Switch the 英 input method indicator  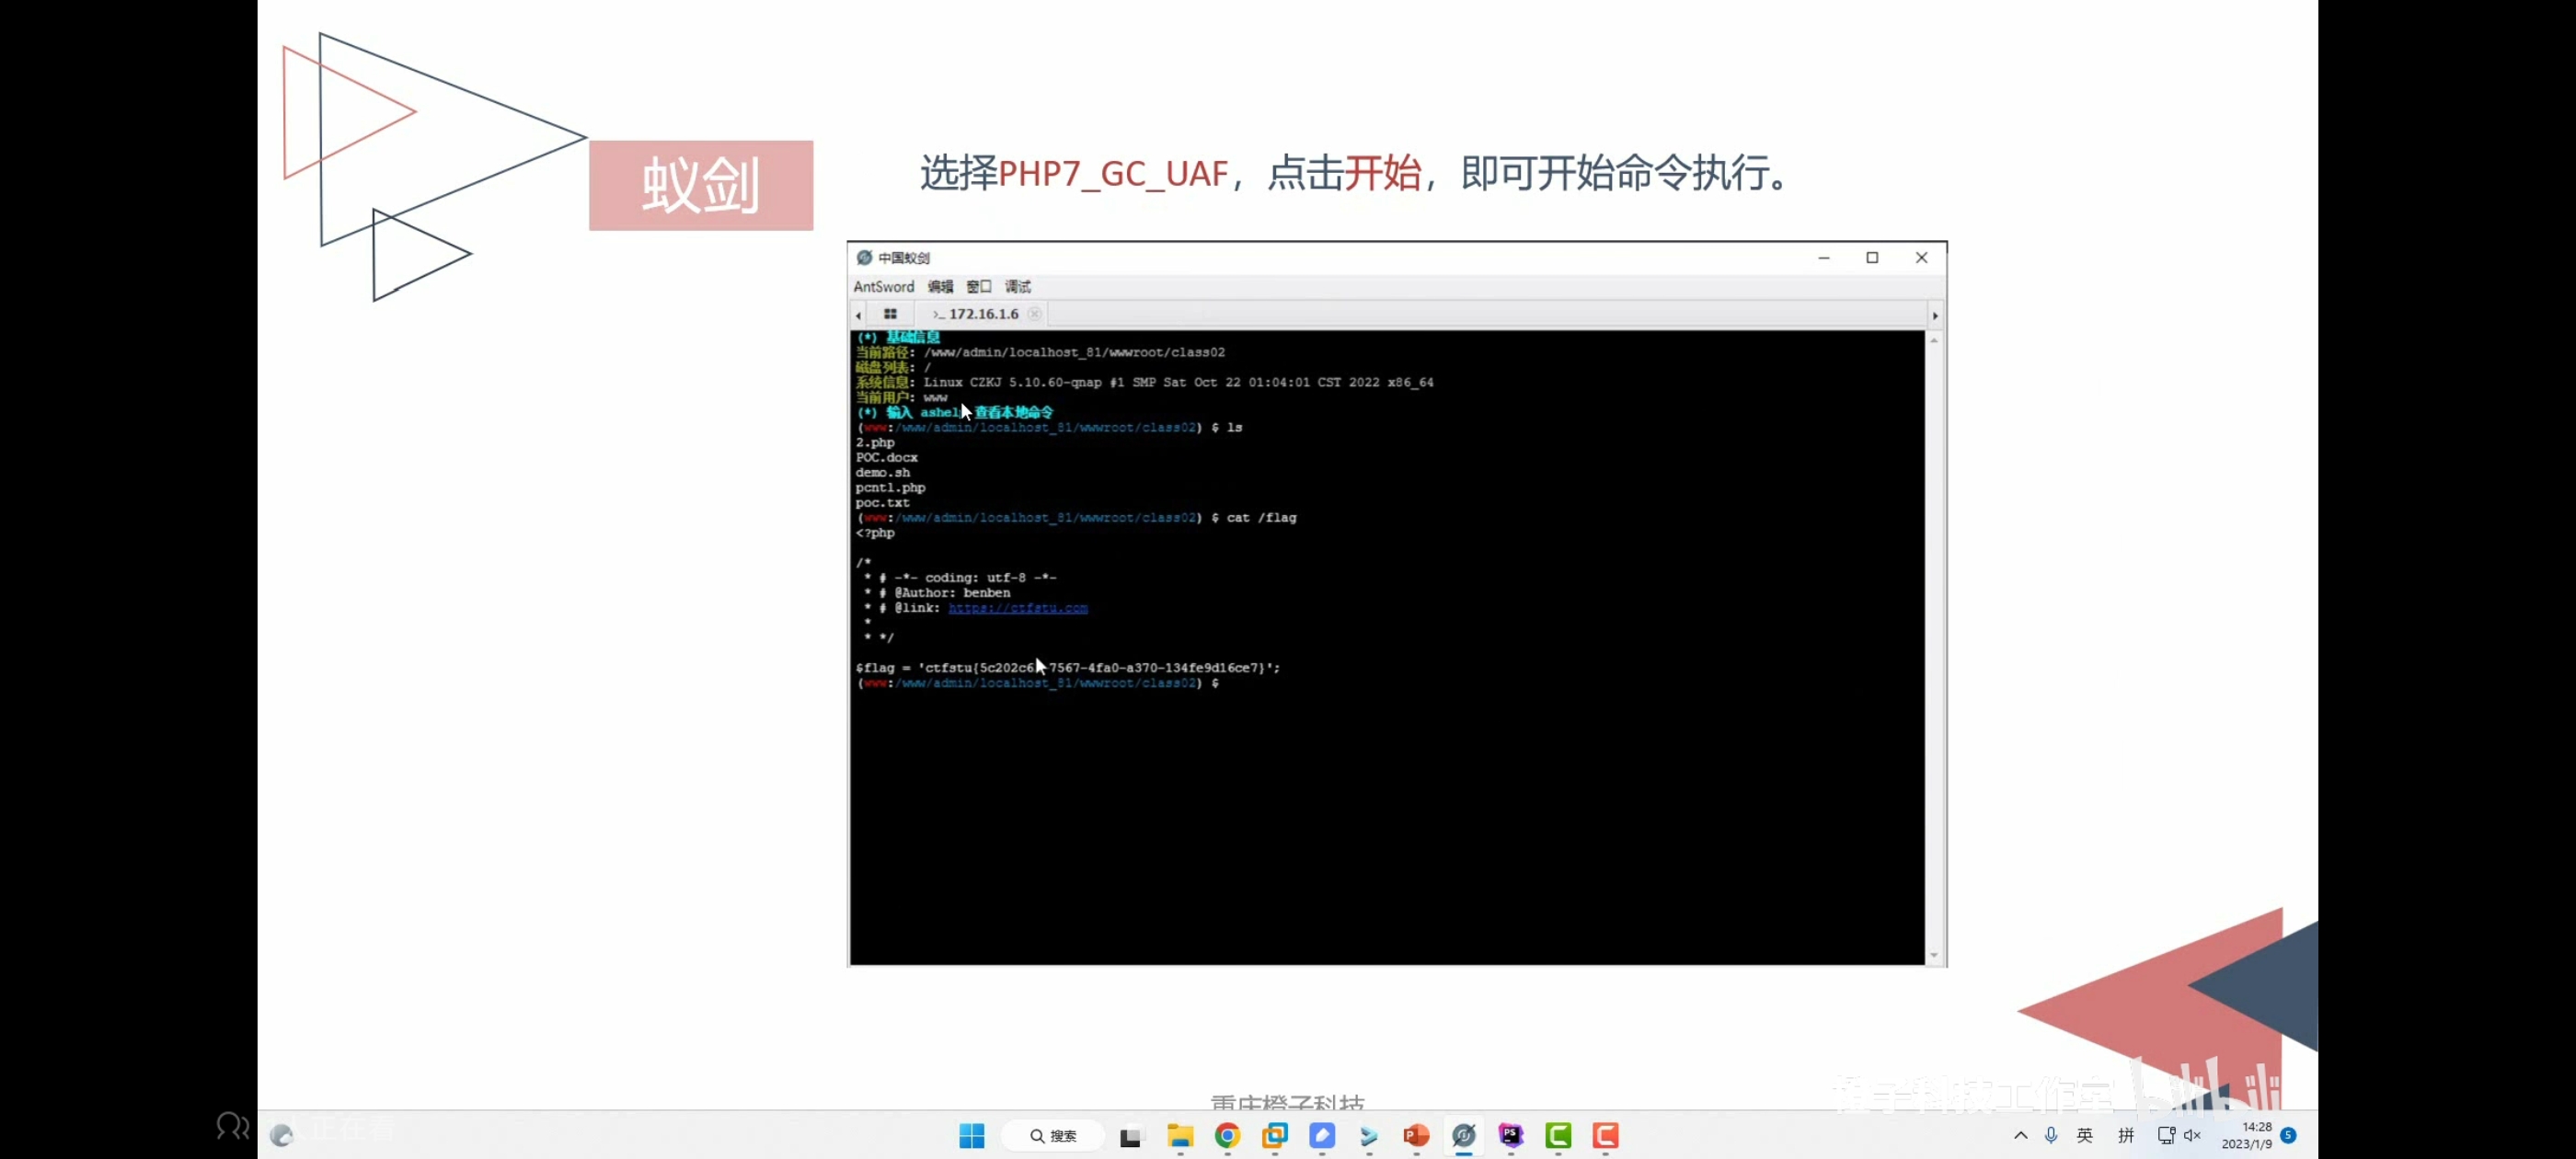(x=2085, y=1136)
